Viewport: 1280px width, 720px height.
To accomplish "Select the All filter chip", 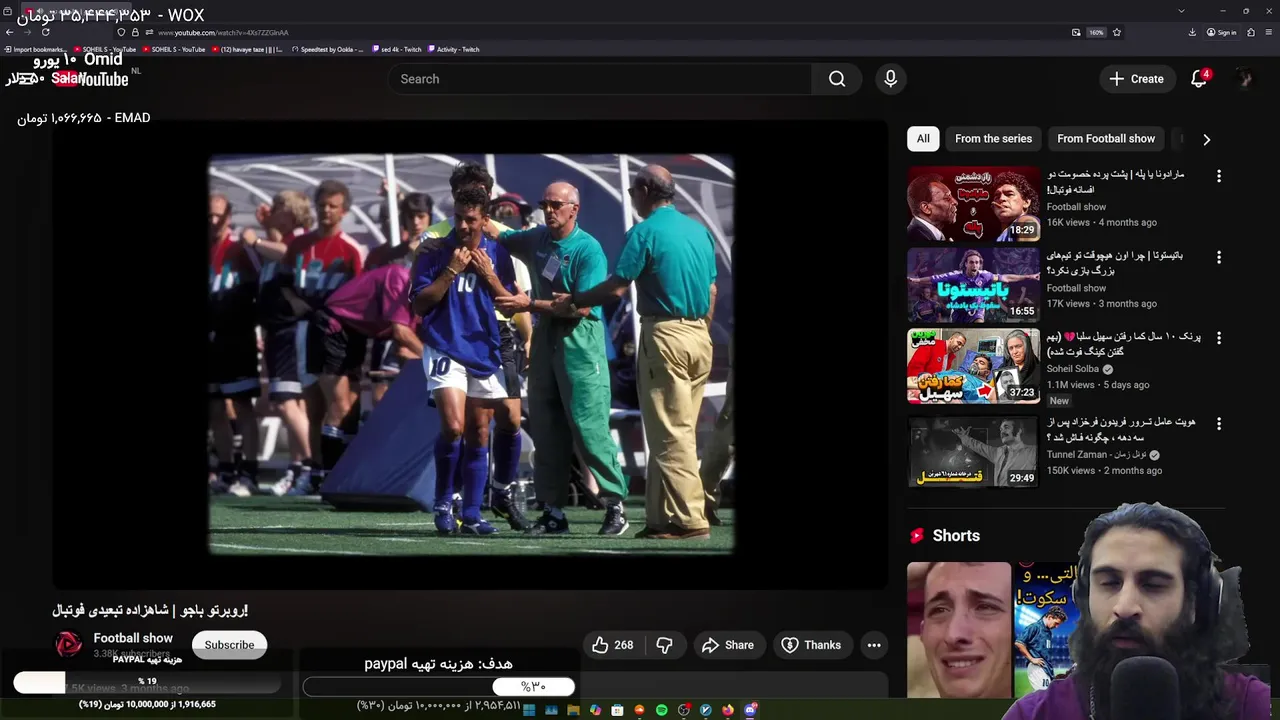I will coord(923,139).
